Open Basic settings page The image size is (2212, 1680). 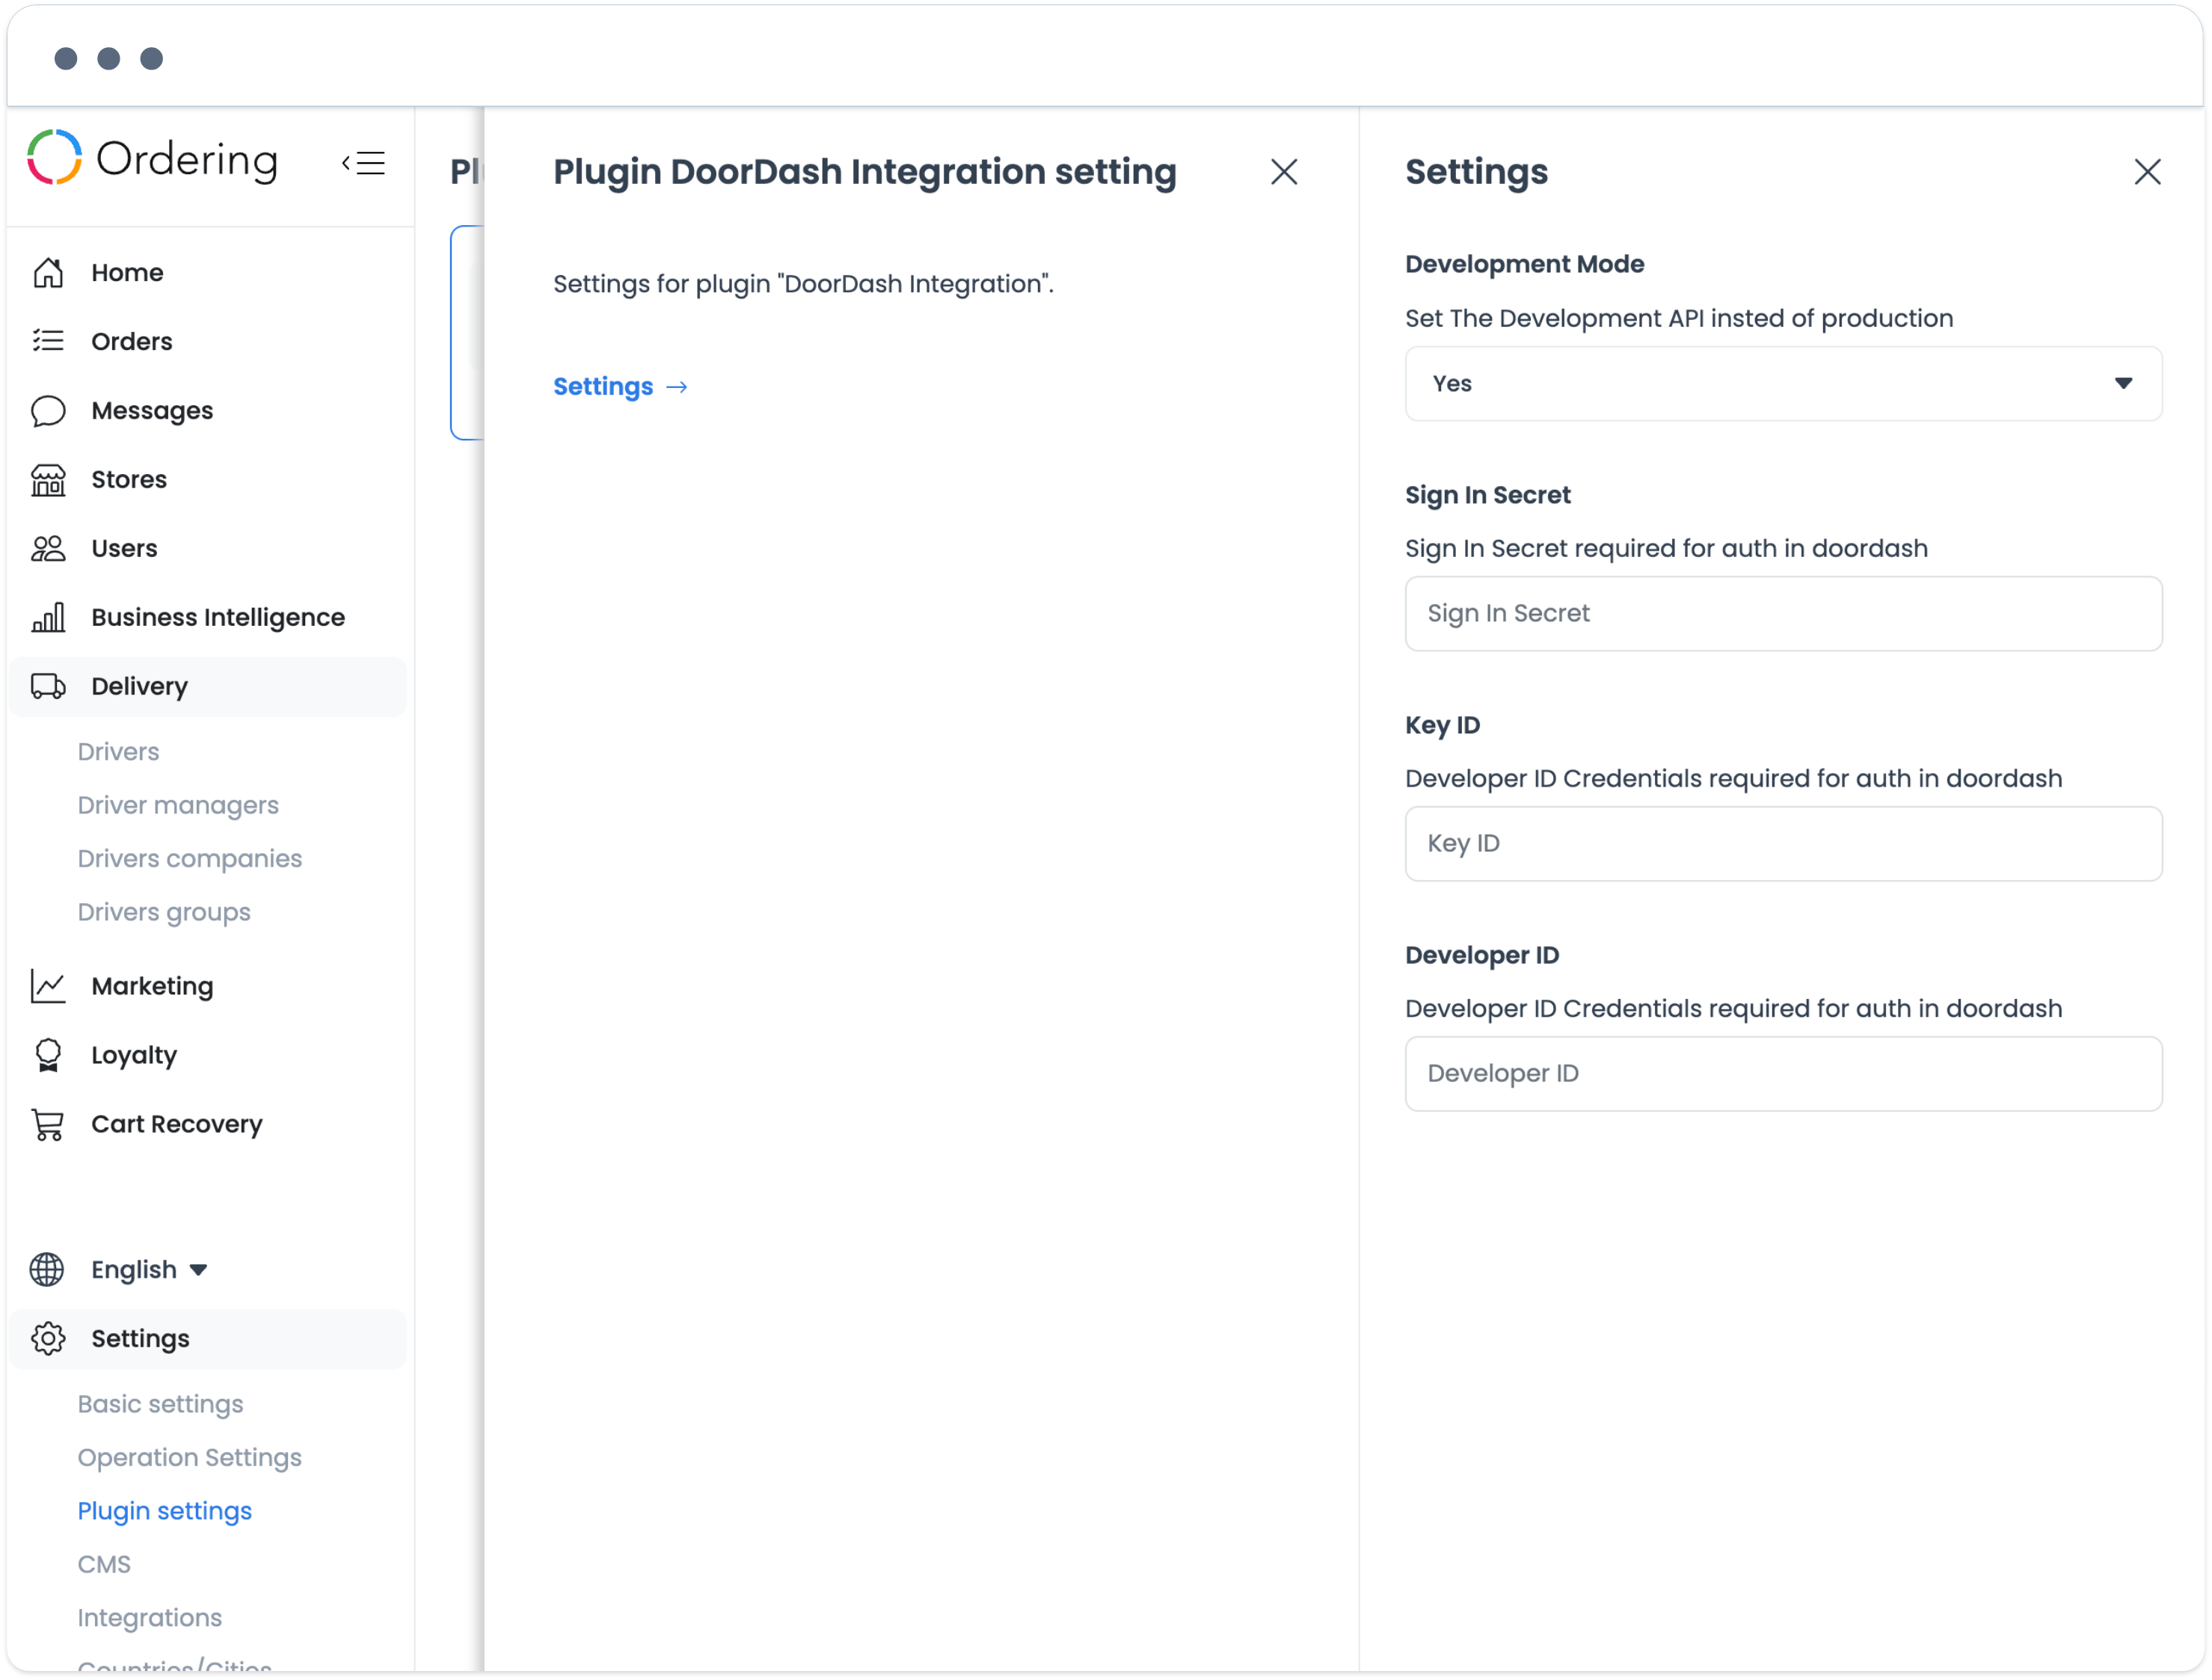click(160, 1404)
